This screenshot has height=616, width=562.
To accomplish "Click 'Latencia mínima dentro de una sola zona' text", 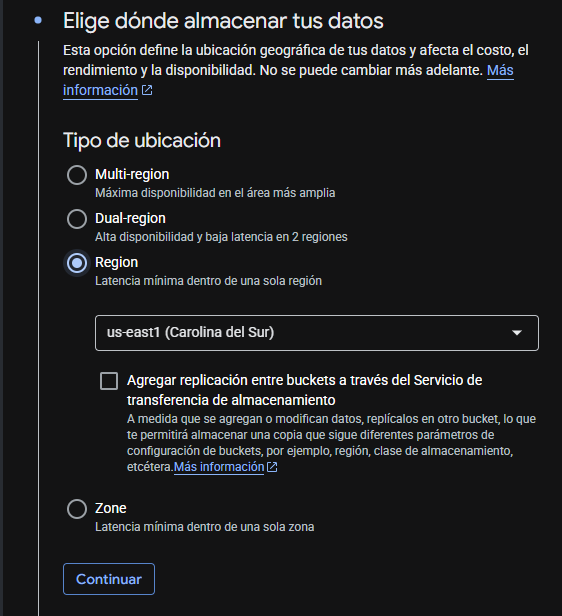I will pyautogui.click(x=205, y=526).
